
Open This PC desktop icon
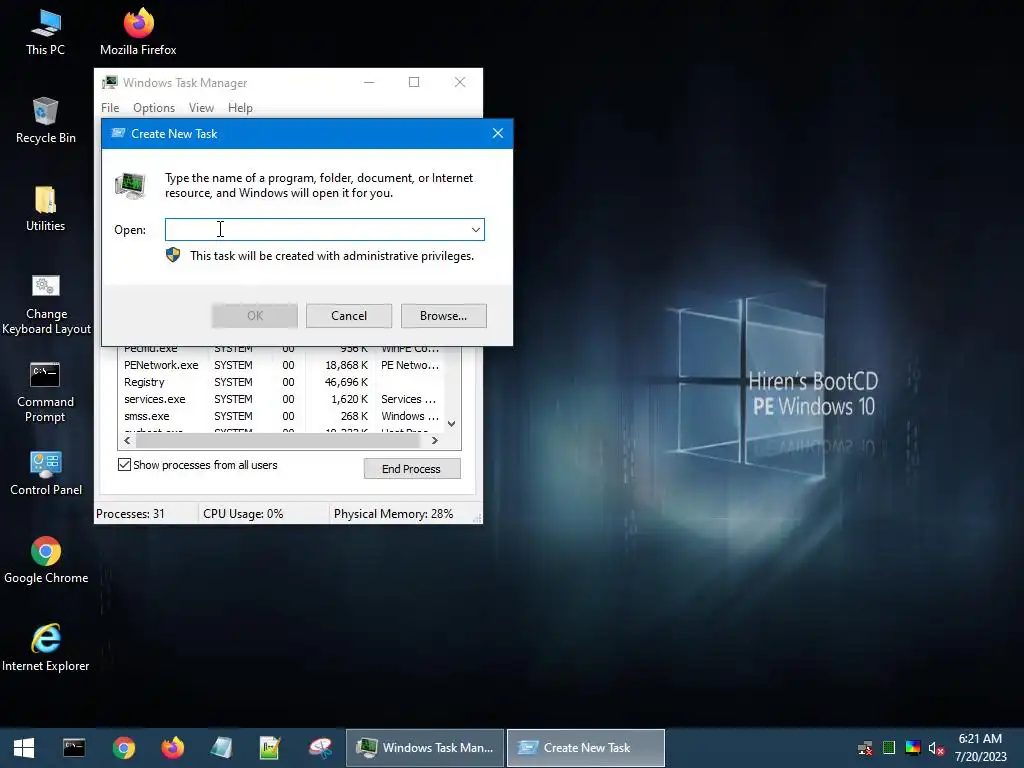pyautogui.click(x=46, y=31)
